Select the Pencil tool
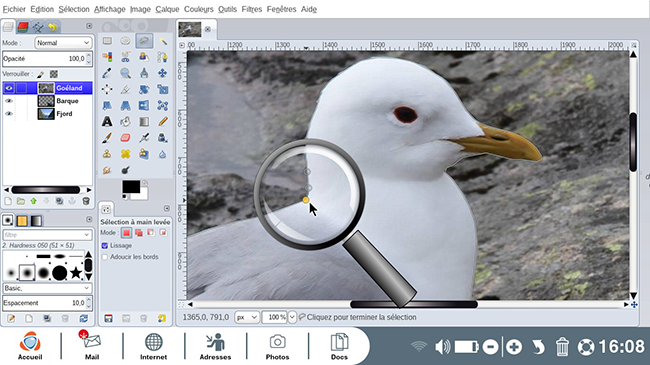This screenshot has height=365, width=650. coord(162,122)
